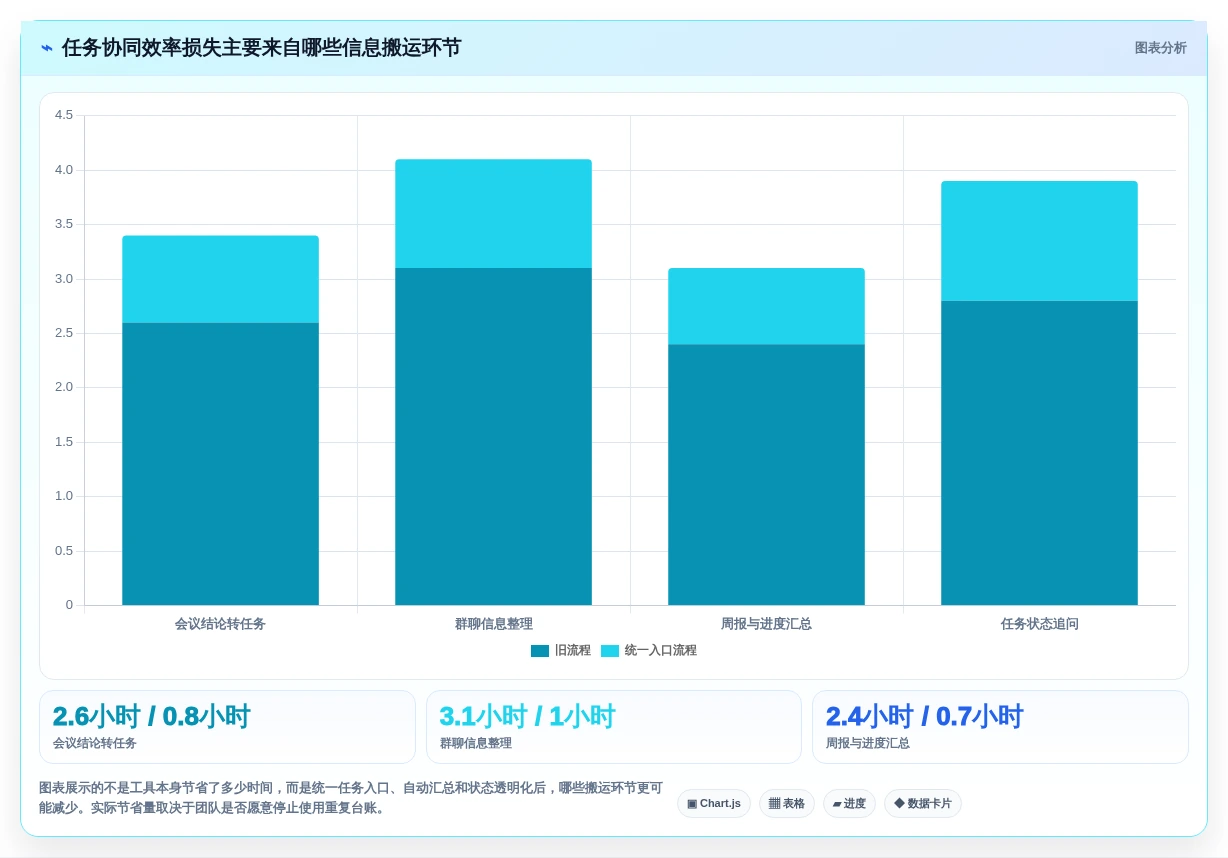Click the 会议结论转任务 x-axis label
1228x858 pixels.
(x=220, y=624)
